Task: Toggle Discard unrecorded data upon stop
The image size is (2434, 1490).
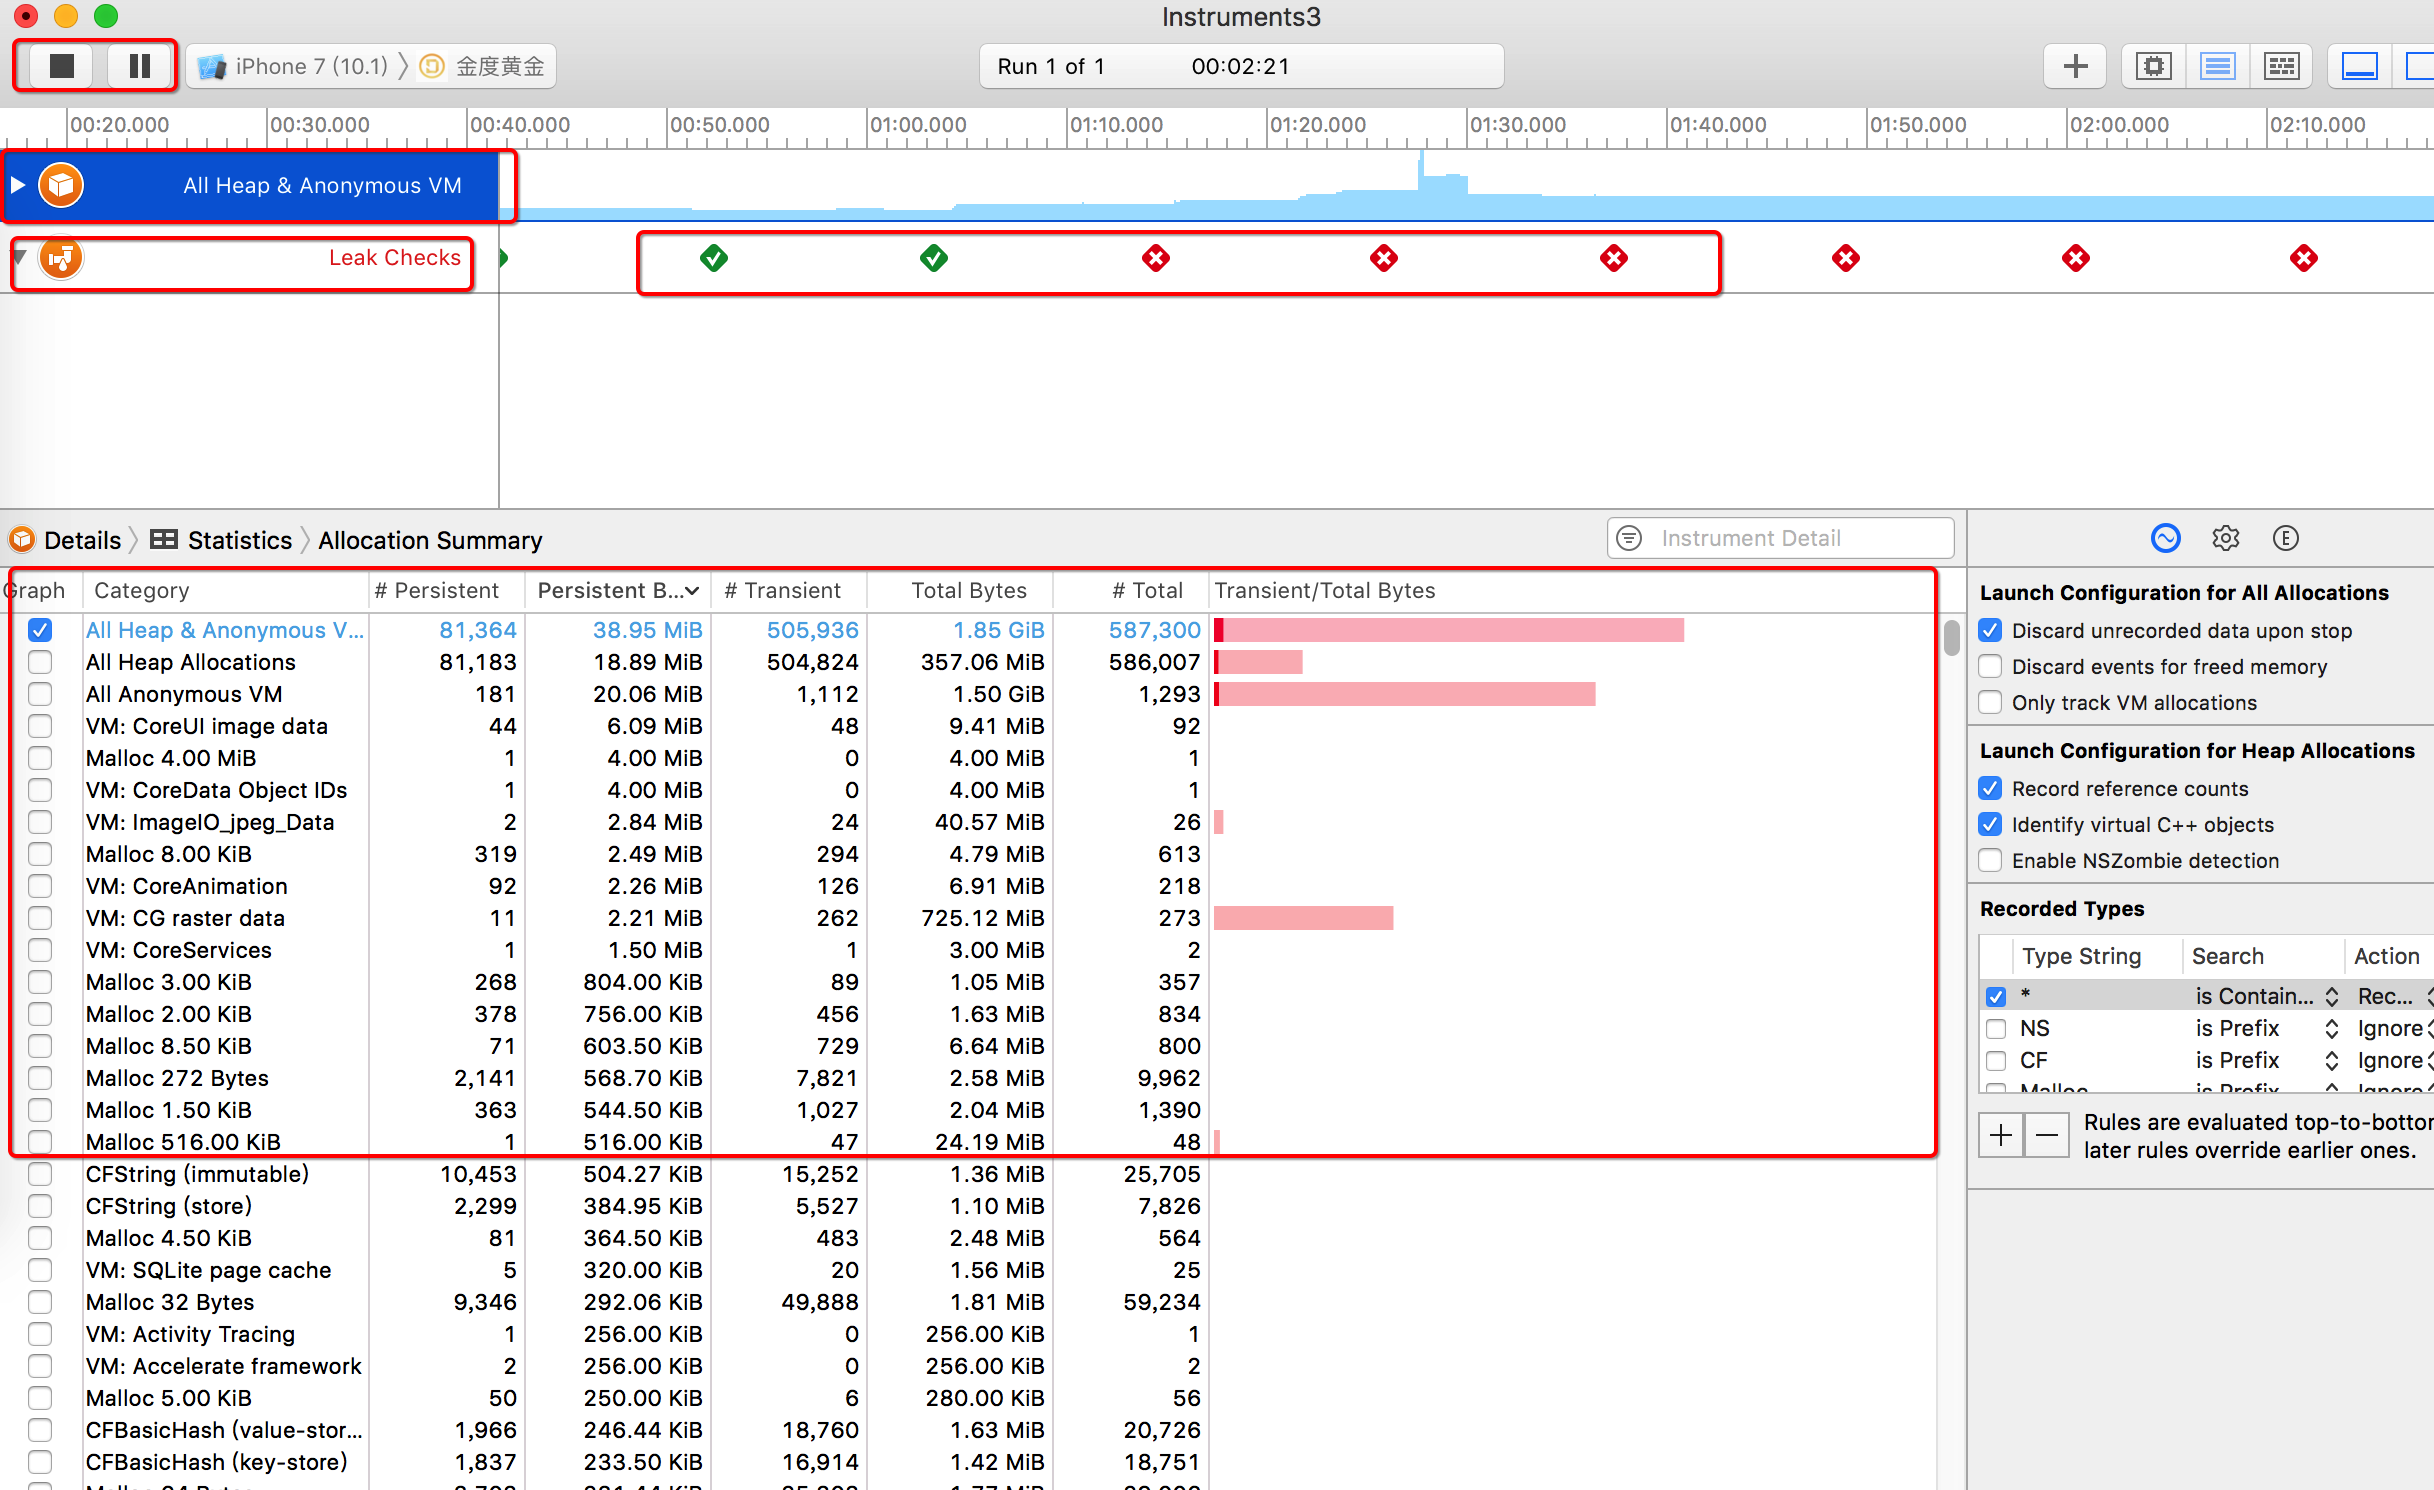Action: pyautogui.click(x=1990, y=630)
